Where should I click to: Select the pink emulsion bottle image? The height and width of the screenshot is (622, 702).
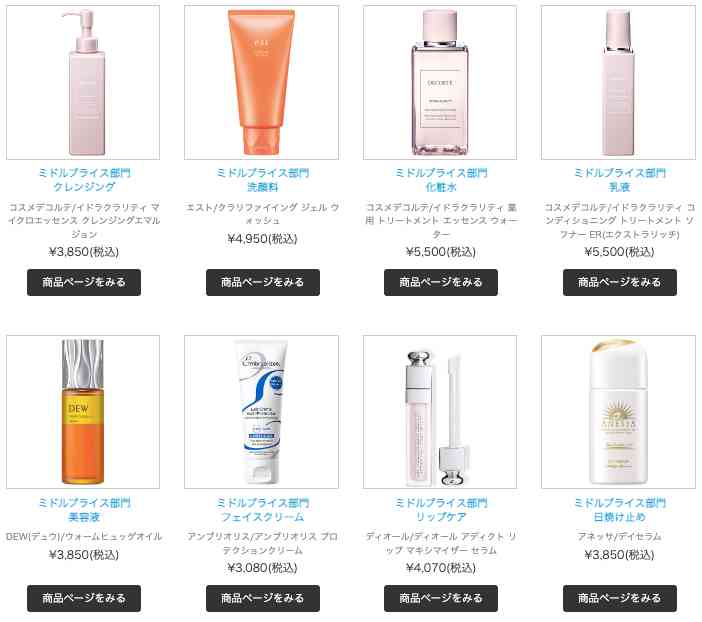618,82
